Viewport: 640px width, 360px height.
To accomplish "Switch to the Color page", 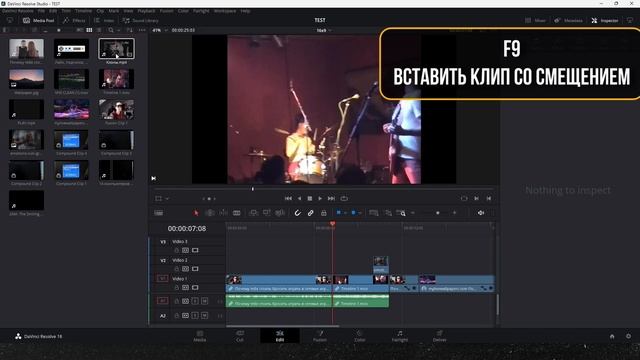I will click(x=360, y=336).
